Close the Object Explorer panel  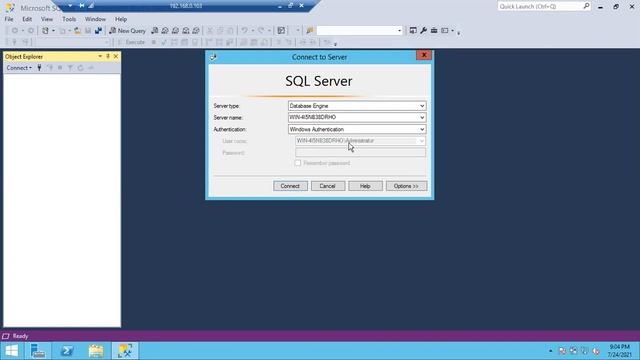(116, 56)
